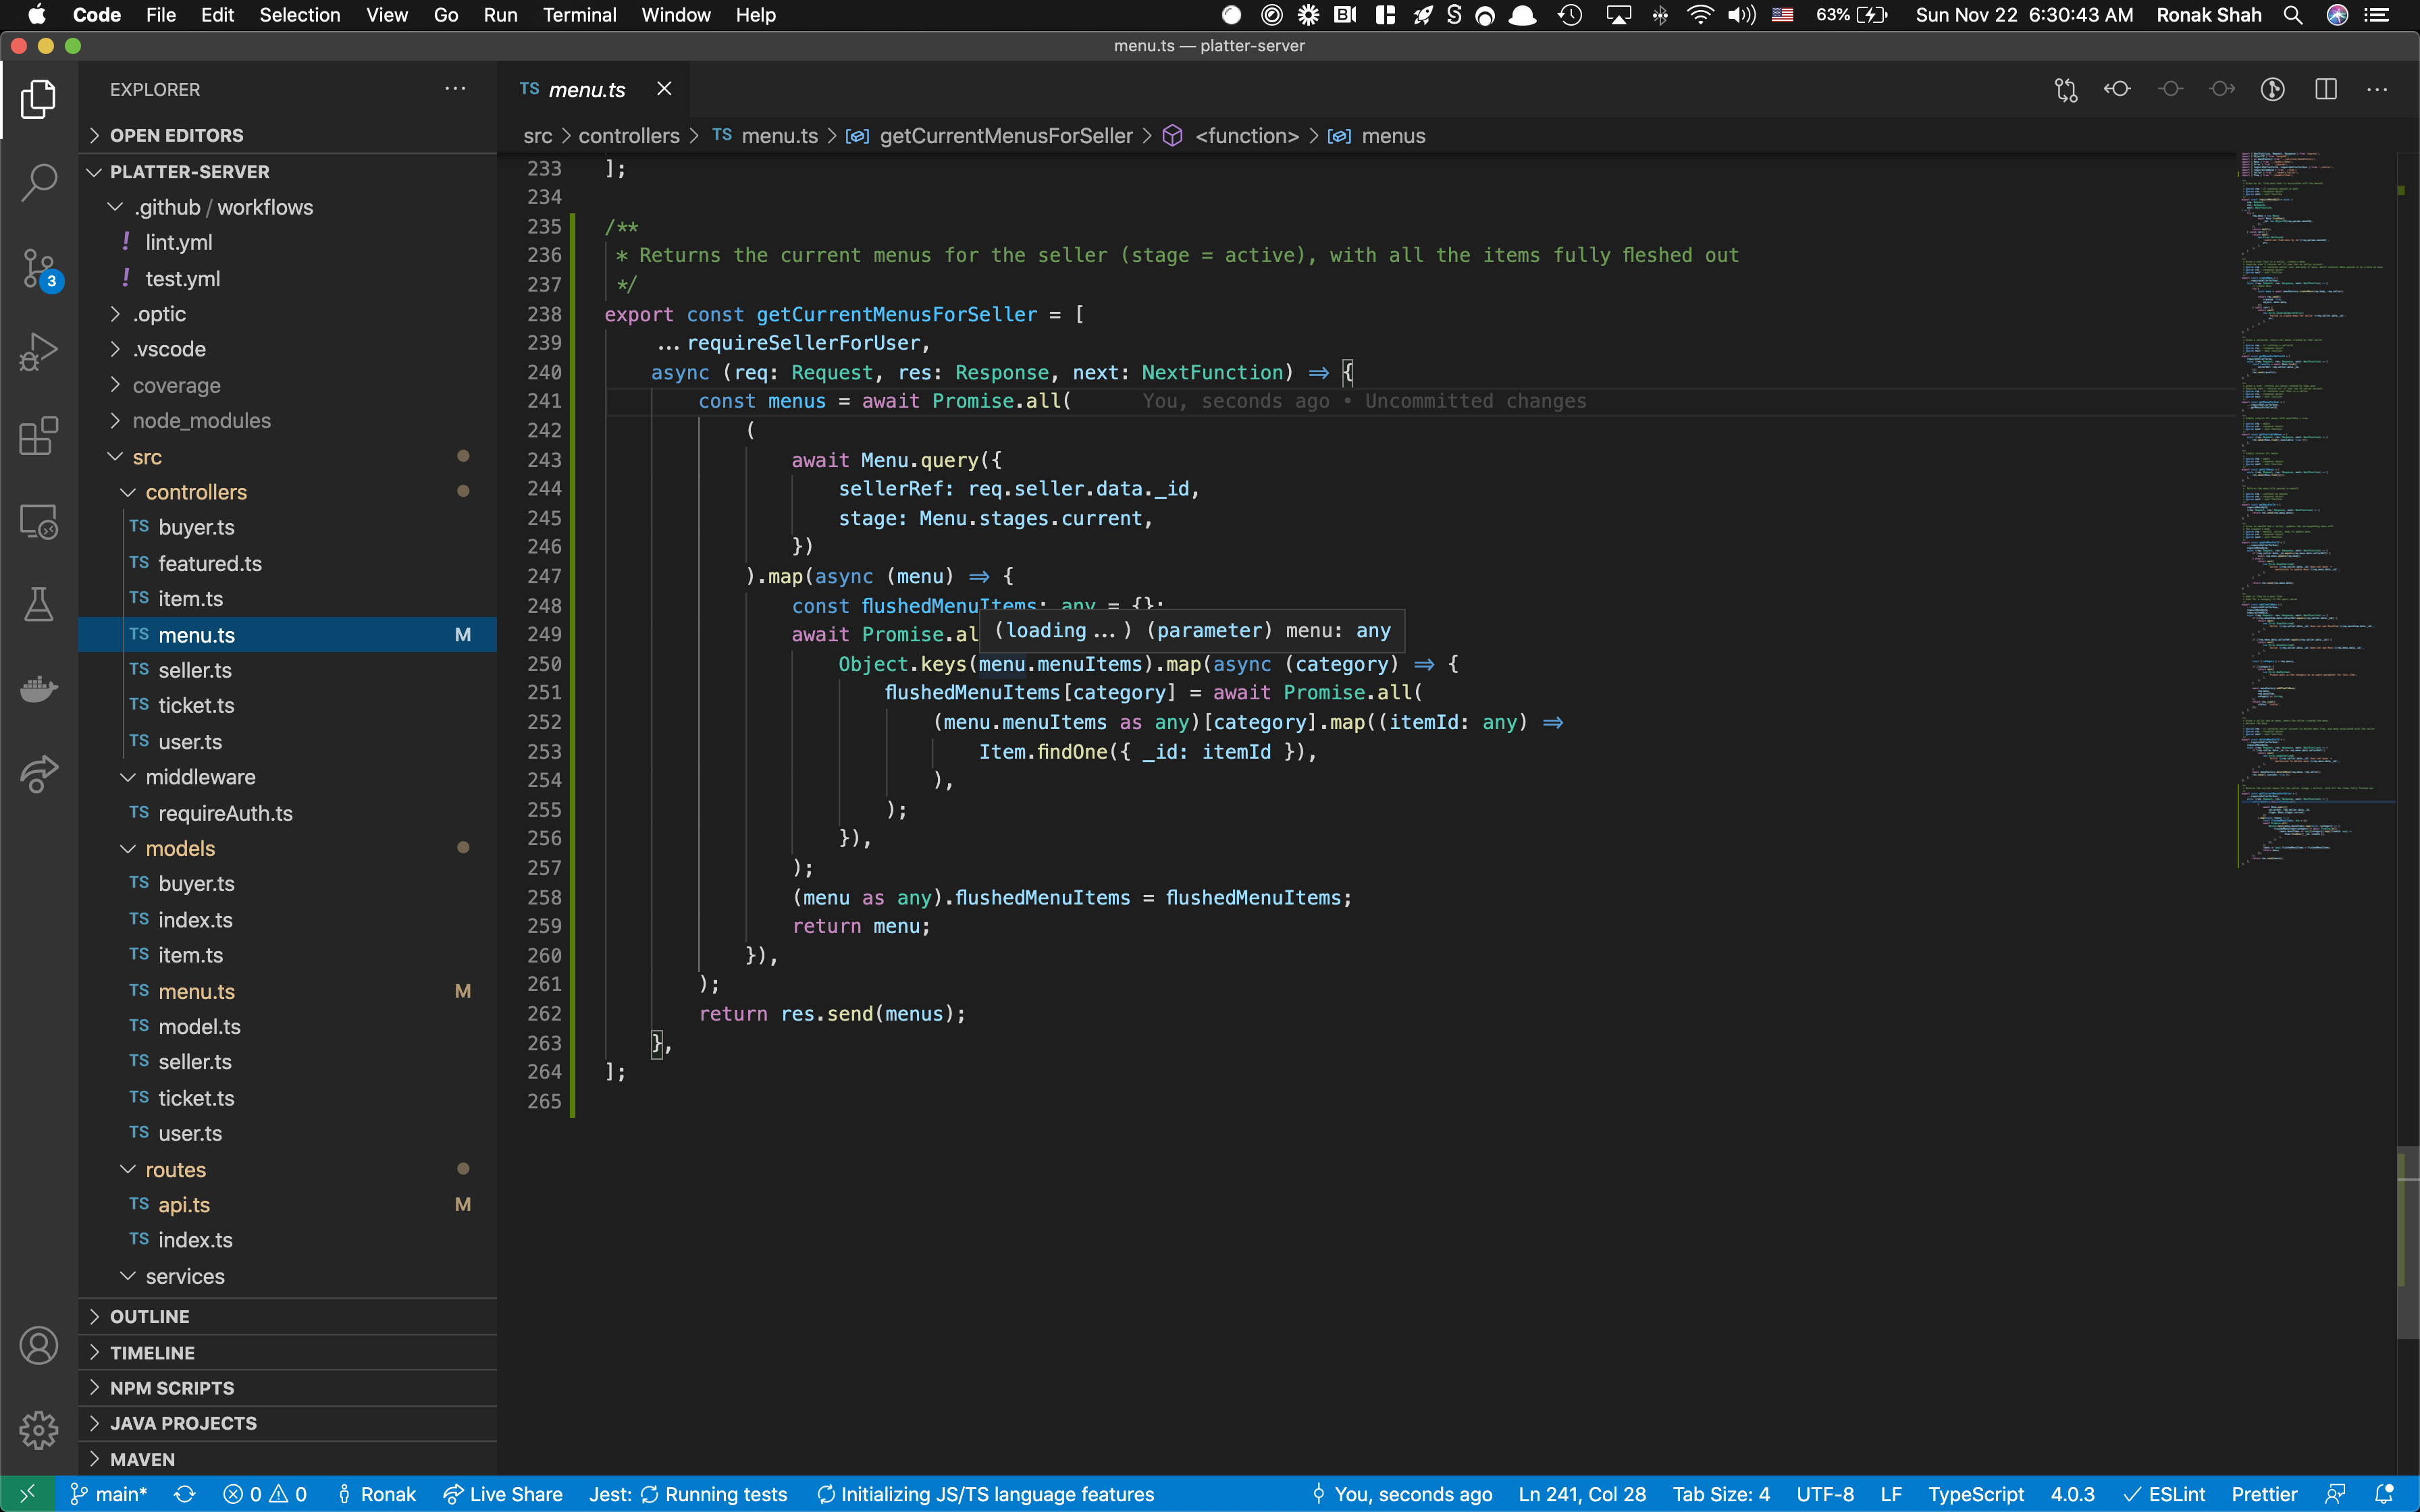Expand the OUTLINE section
This screenshot has height=1512, width=2420.
(x=150, y=1316)
